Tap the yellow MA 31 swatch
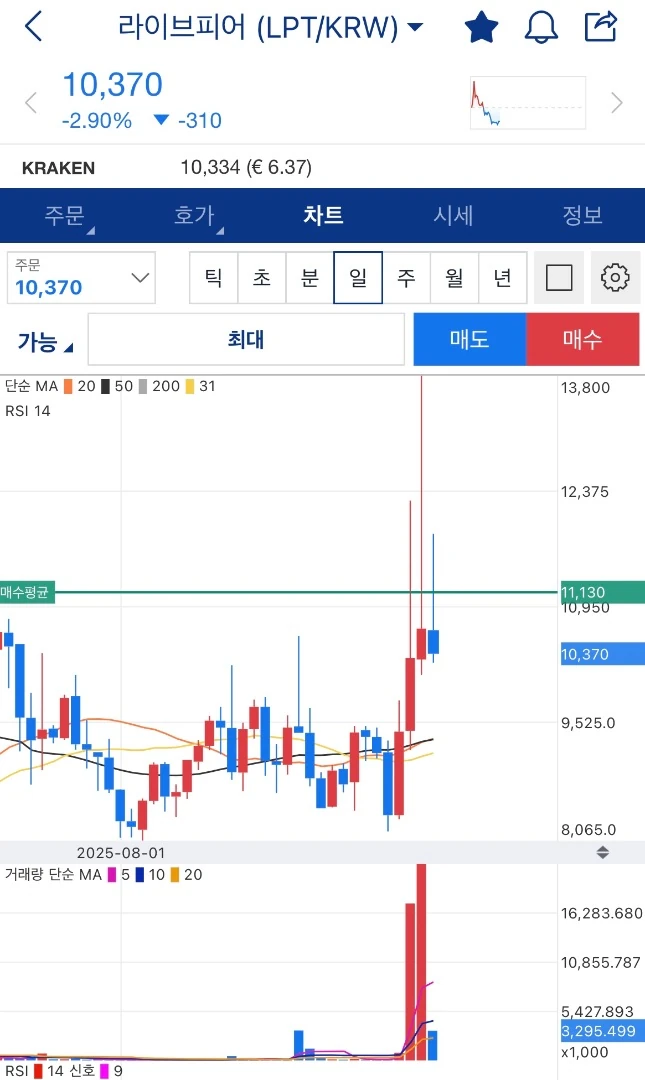The height and width of the screenshot is (1080, 645). [x=190, y=386]
